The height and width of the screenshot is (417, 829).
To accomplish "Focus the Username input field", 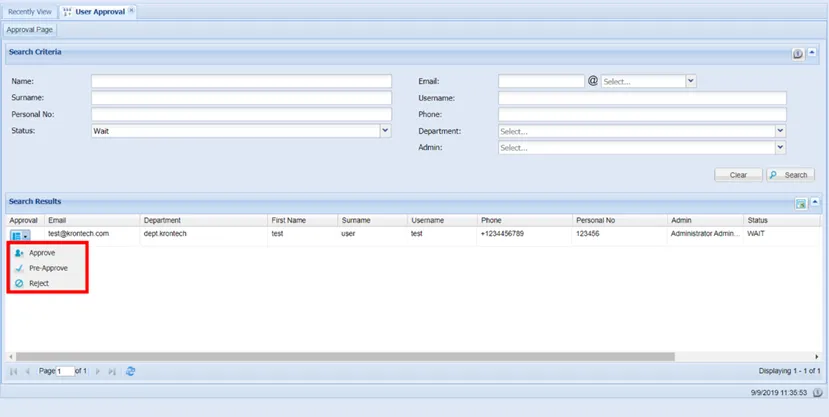I will (642, 98).
